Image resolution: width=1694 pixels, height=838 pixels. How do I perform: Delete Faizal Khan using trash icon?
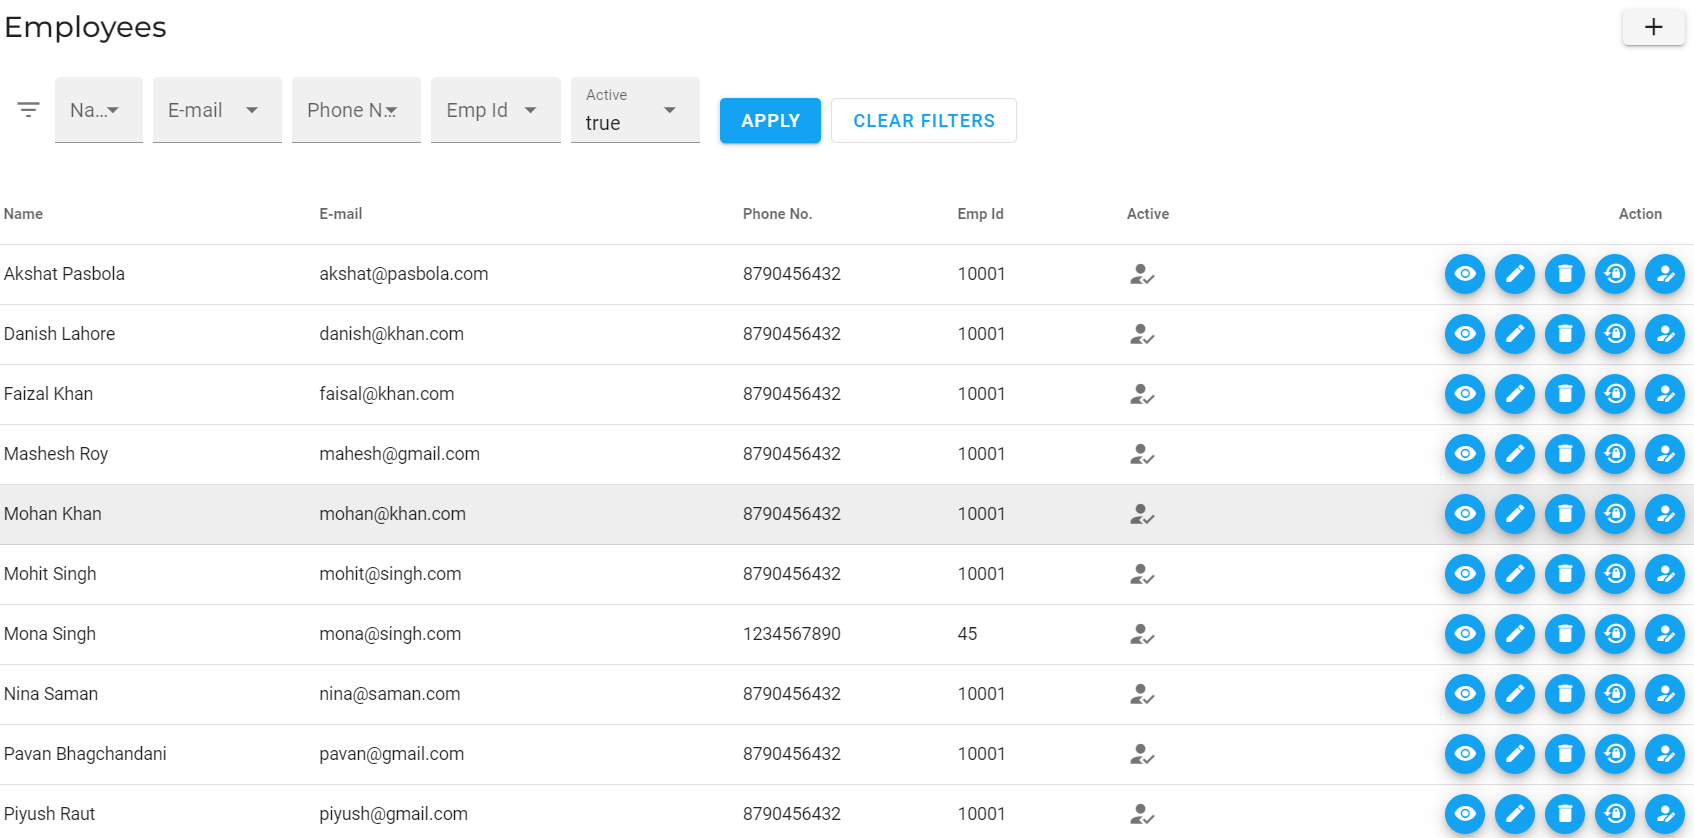point(1564,394)
